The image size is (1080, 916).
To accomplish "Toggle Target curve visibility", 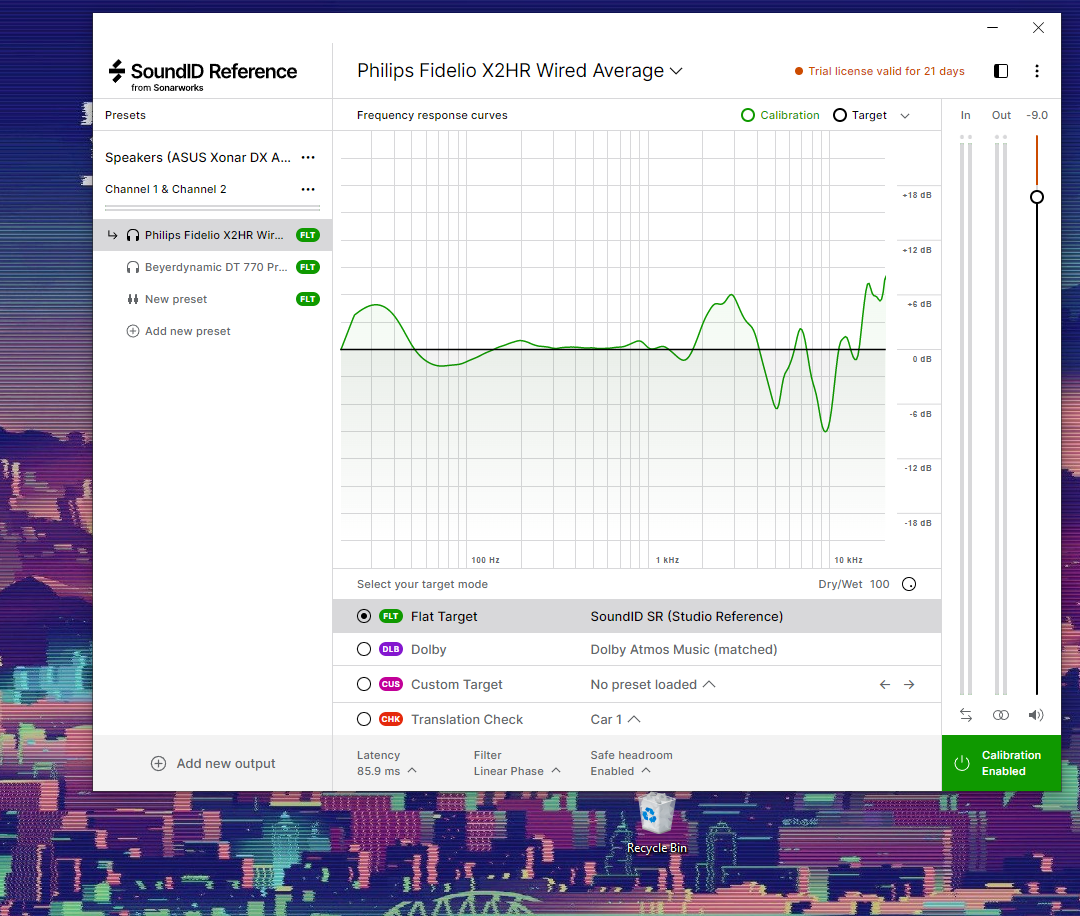I will pyautogui.click(x=860, y=115).
